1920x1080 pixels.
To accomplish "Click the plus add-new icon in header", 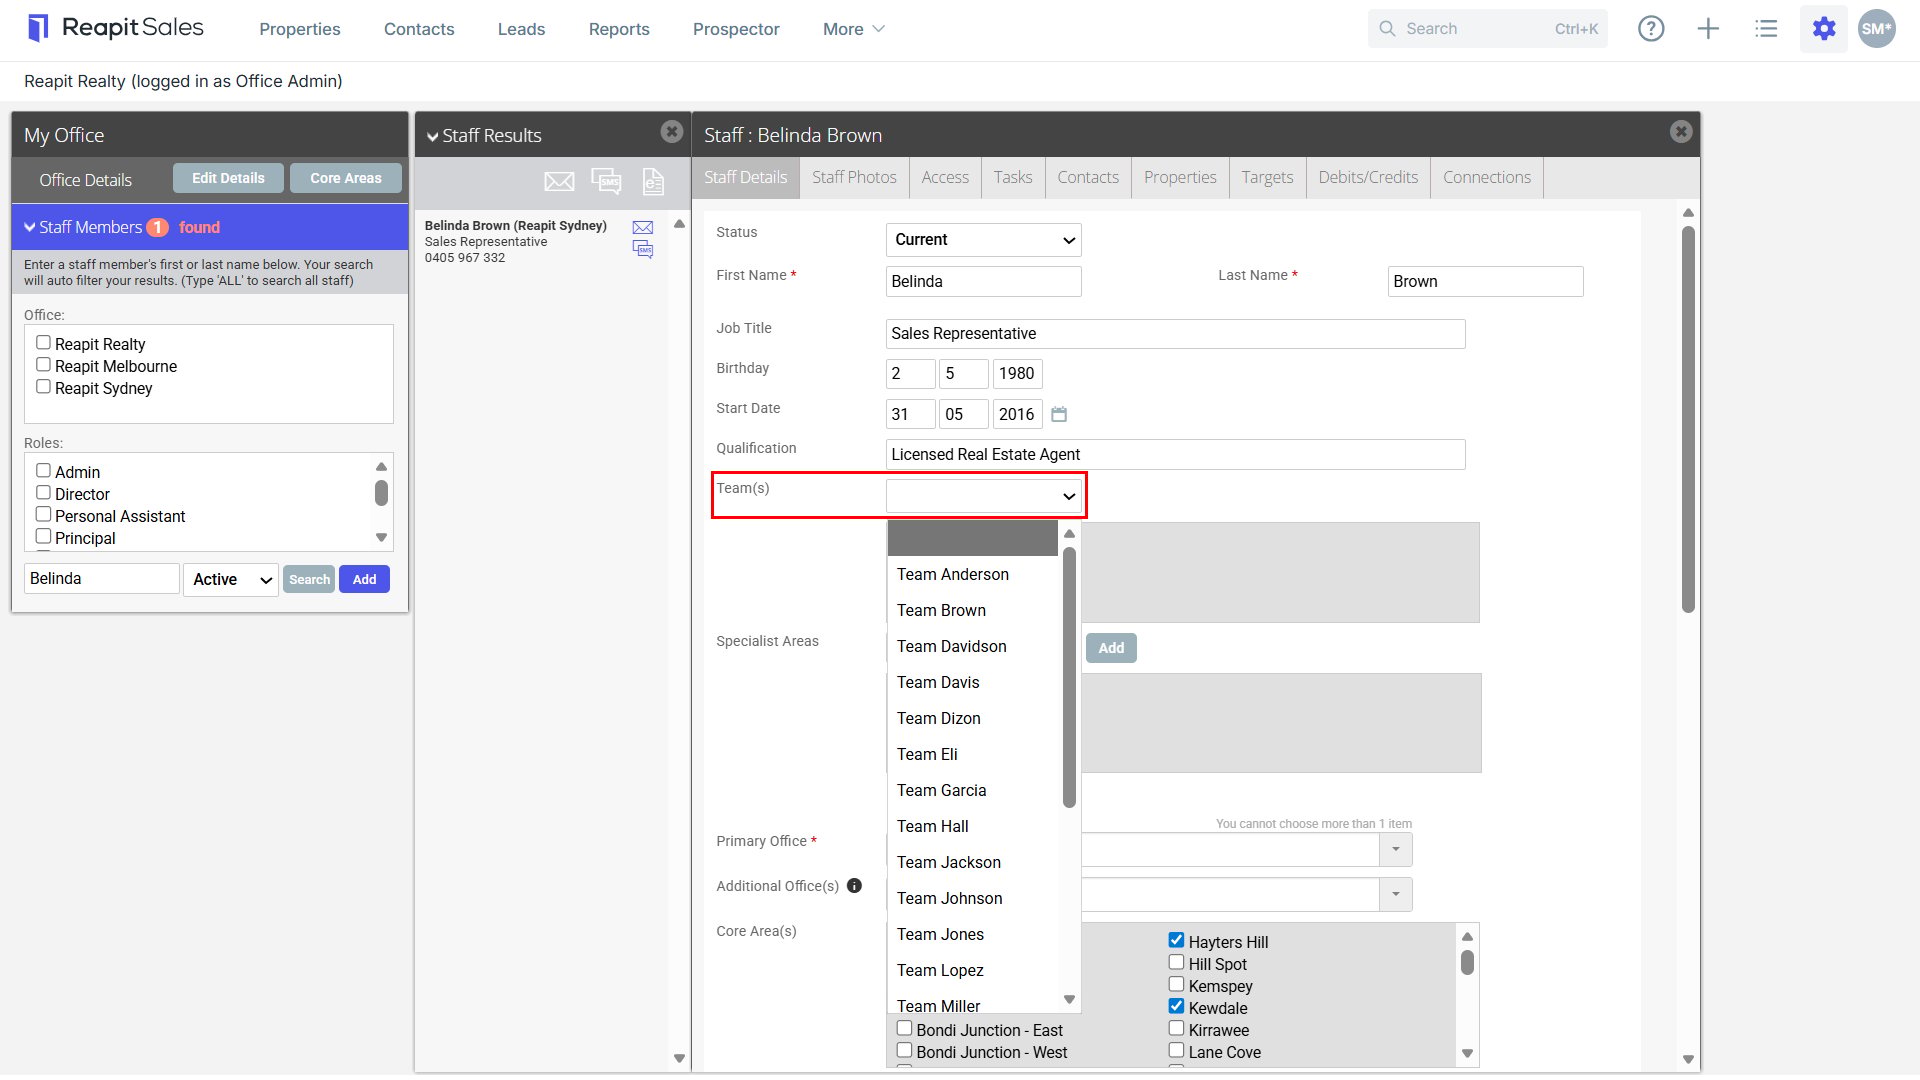I will (x=1708, y=29).
